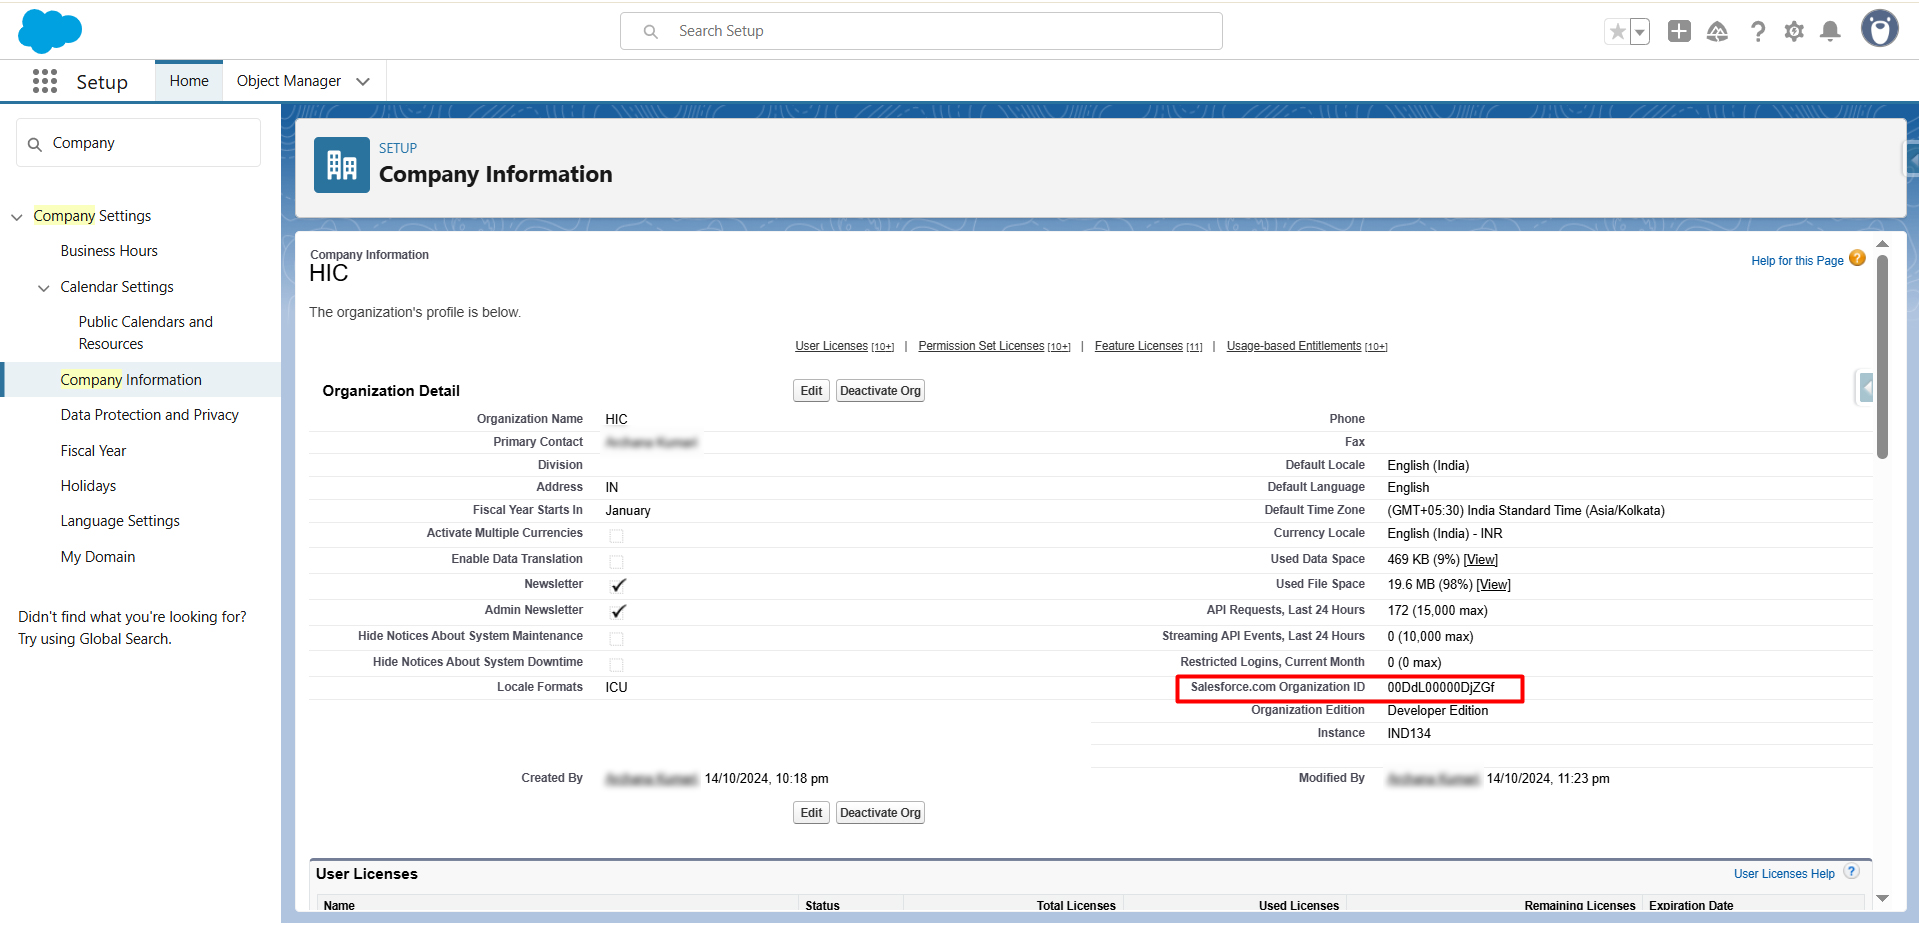The width and height of the screenshot is (1919, 925).
Task: Switch to the Home tab
Action: 189,81
